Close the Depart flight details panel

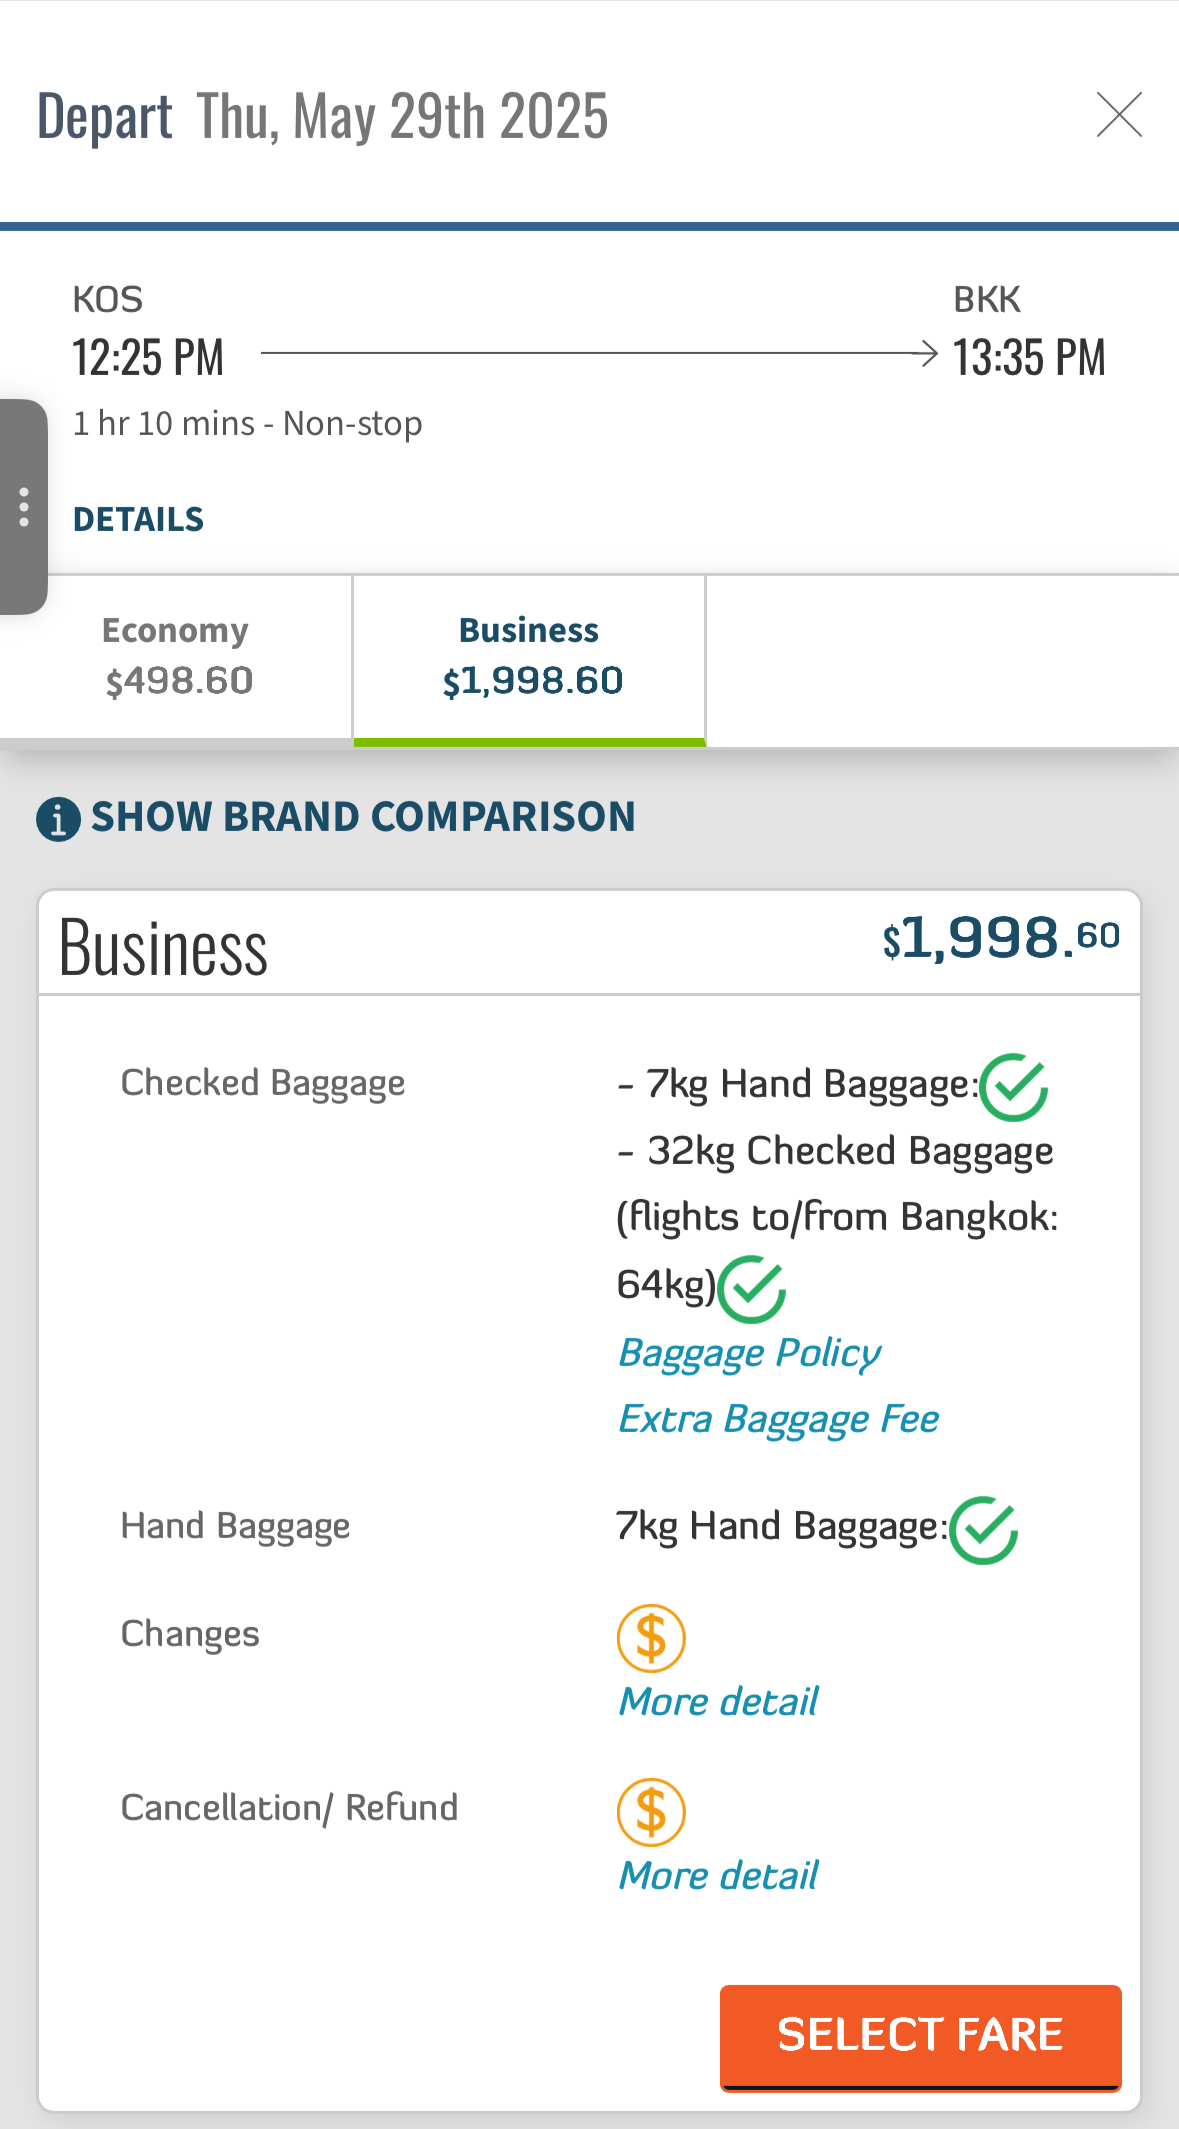click(1119, 114)
